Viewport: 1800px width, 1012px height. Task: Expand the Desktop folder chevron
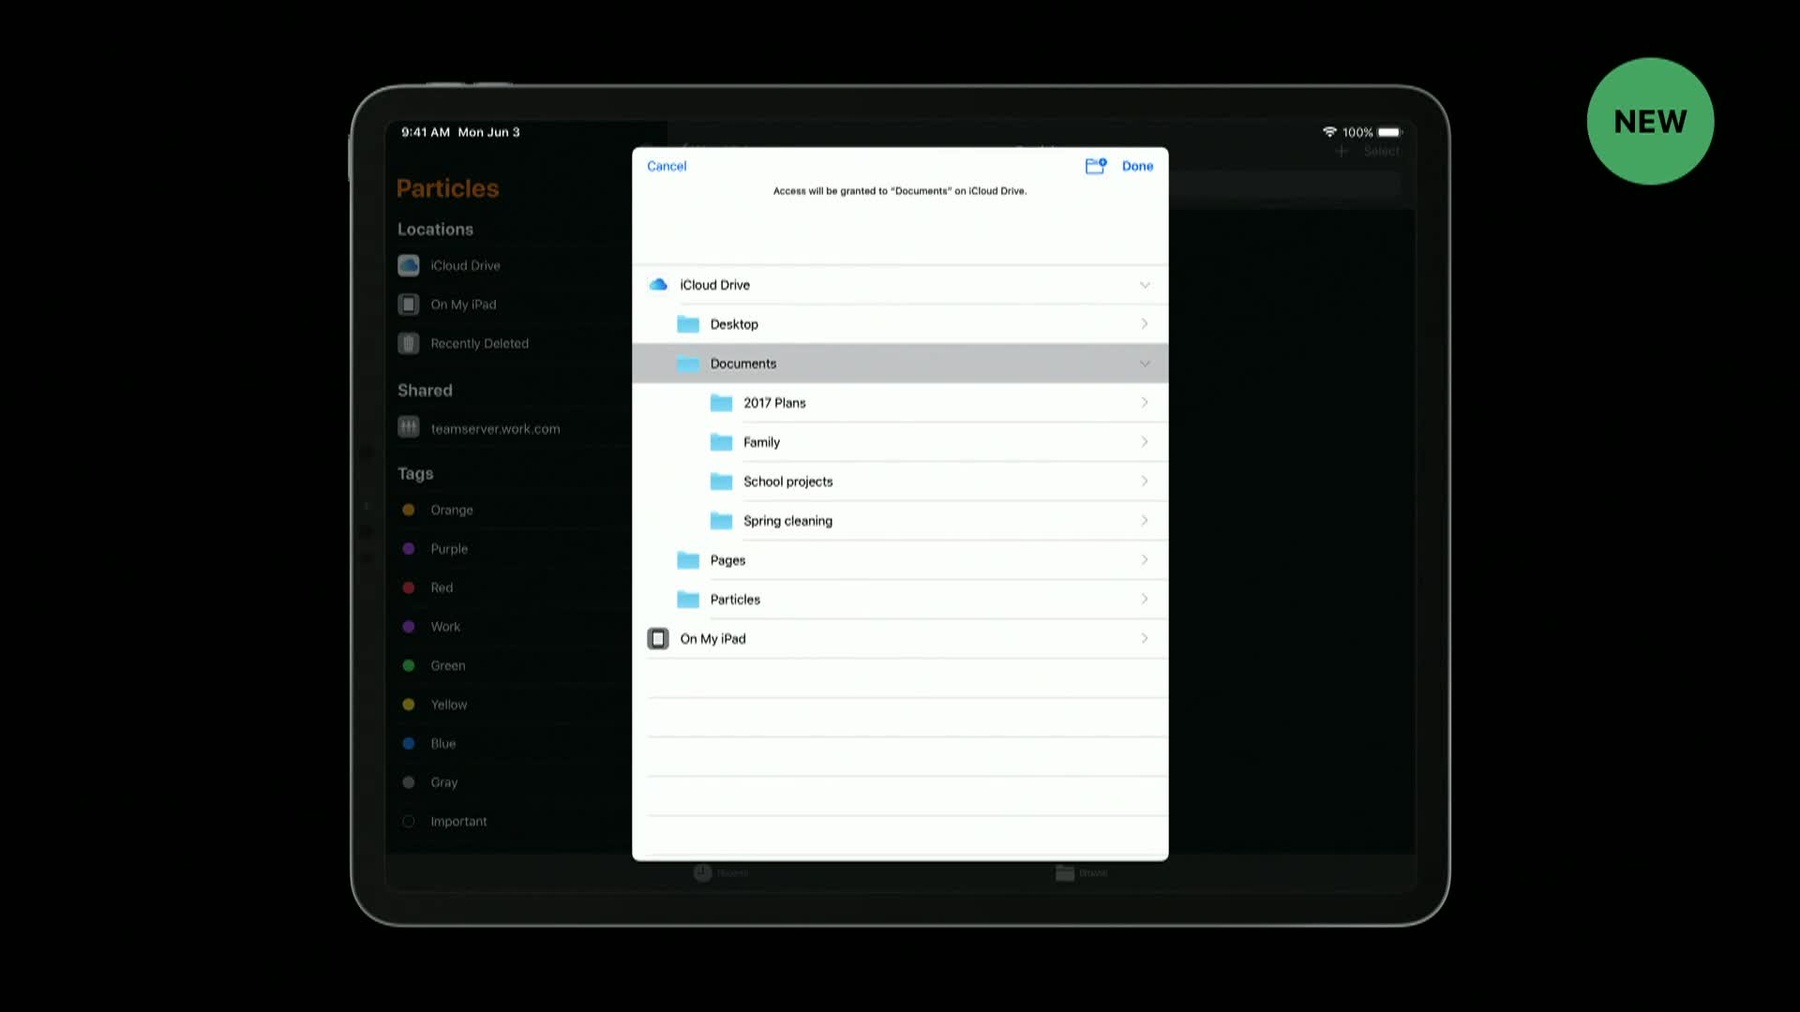1144,324
